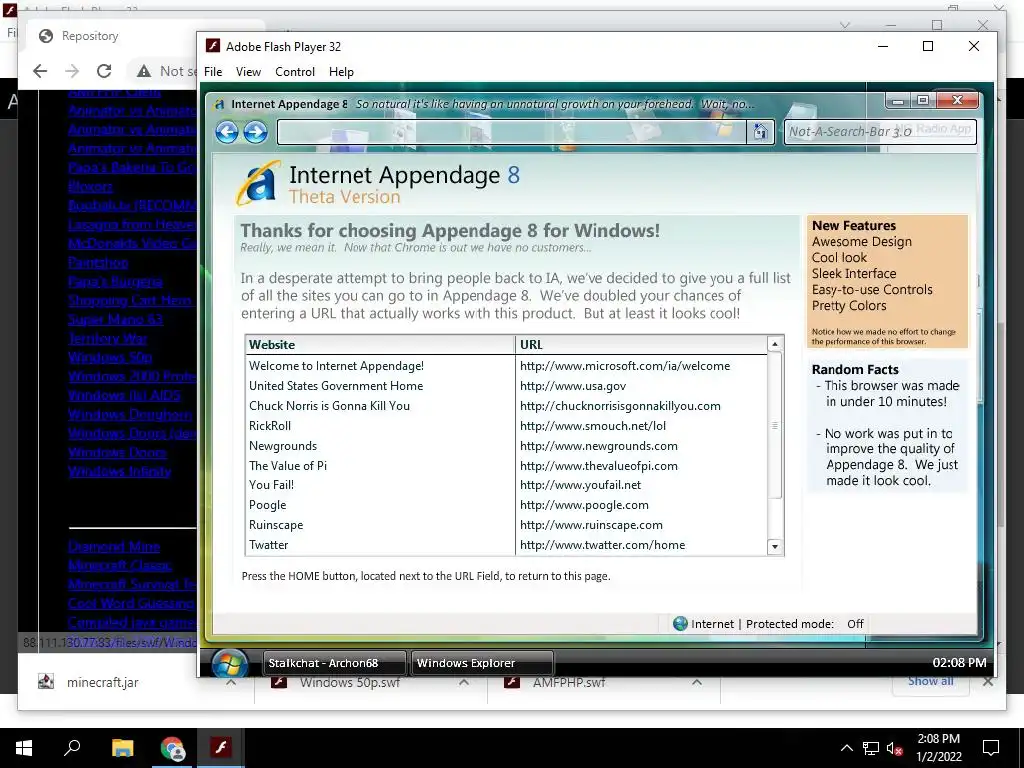The image size is (1024, 768).
Task: Click the Adobe Flash Player title icon
Action: tap(212, 46)
